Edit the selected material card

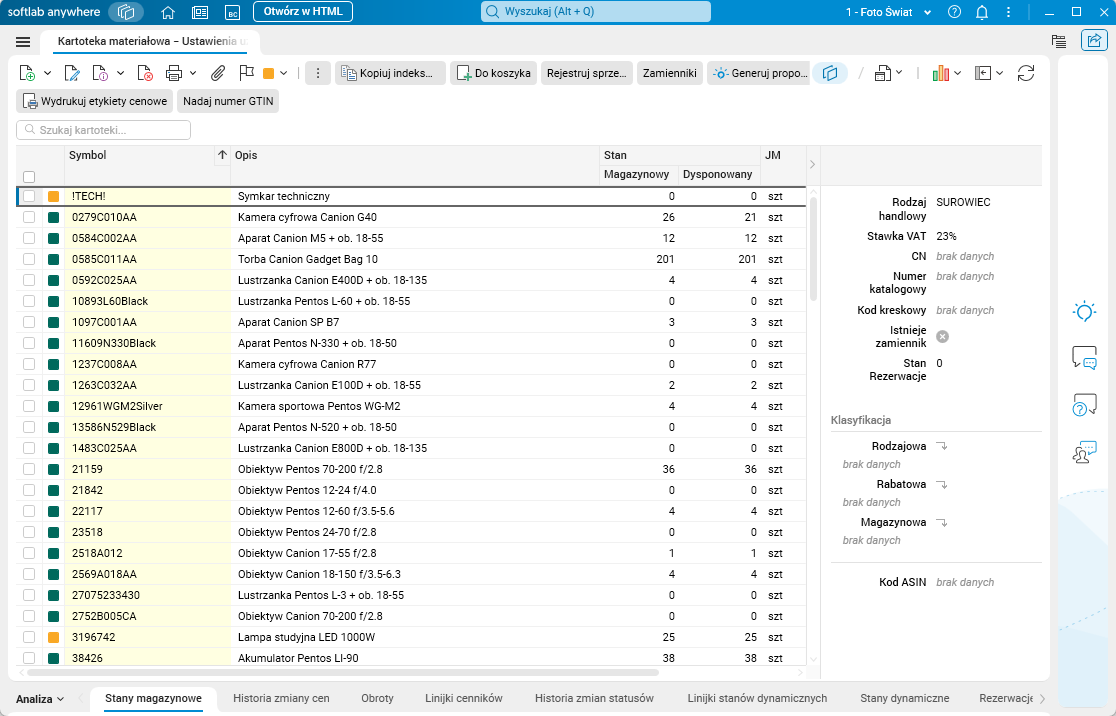tap(71, 73)
